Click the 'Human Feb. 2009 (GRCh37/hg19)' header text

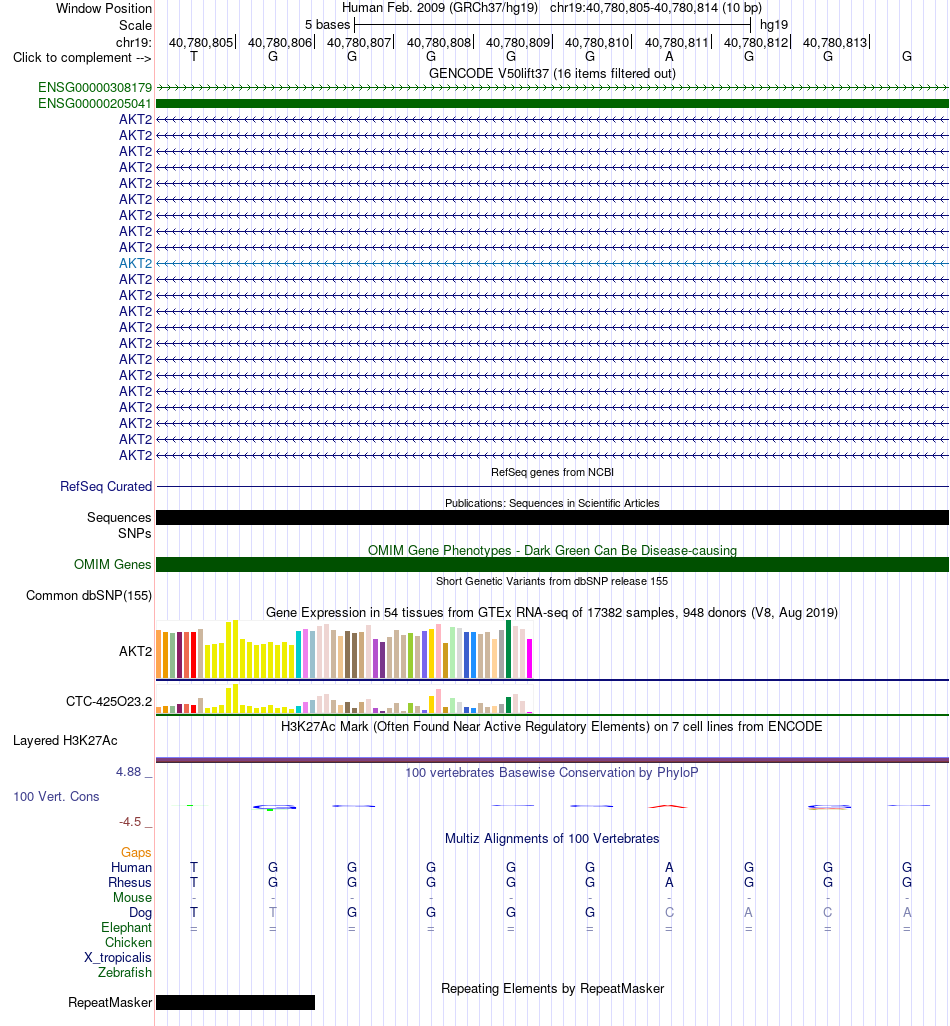pyautogui.click(x=440, y=9)
